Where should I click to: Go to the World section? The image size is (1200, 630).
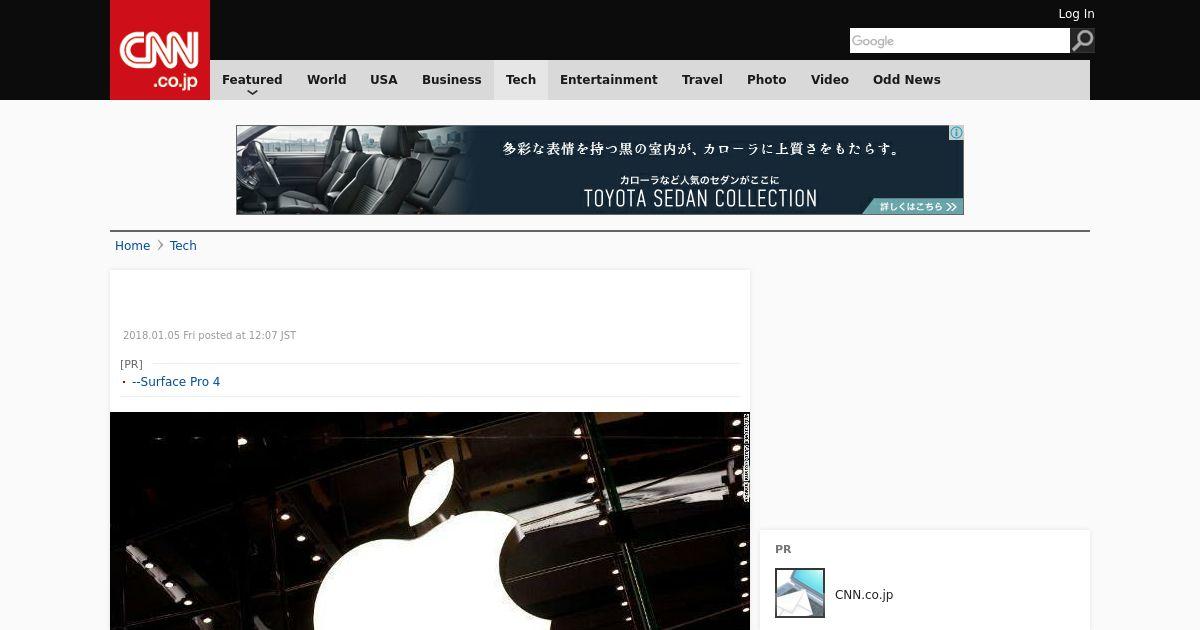[x=327, y=80]
